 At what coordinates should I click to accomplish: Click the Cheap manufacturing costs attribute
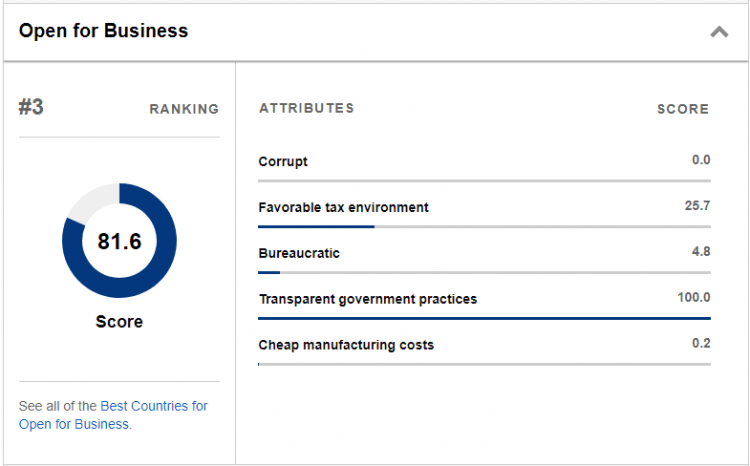pyautogui.click(x=346, y=345)
